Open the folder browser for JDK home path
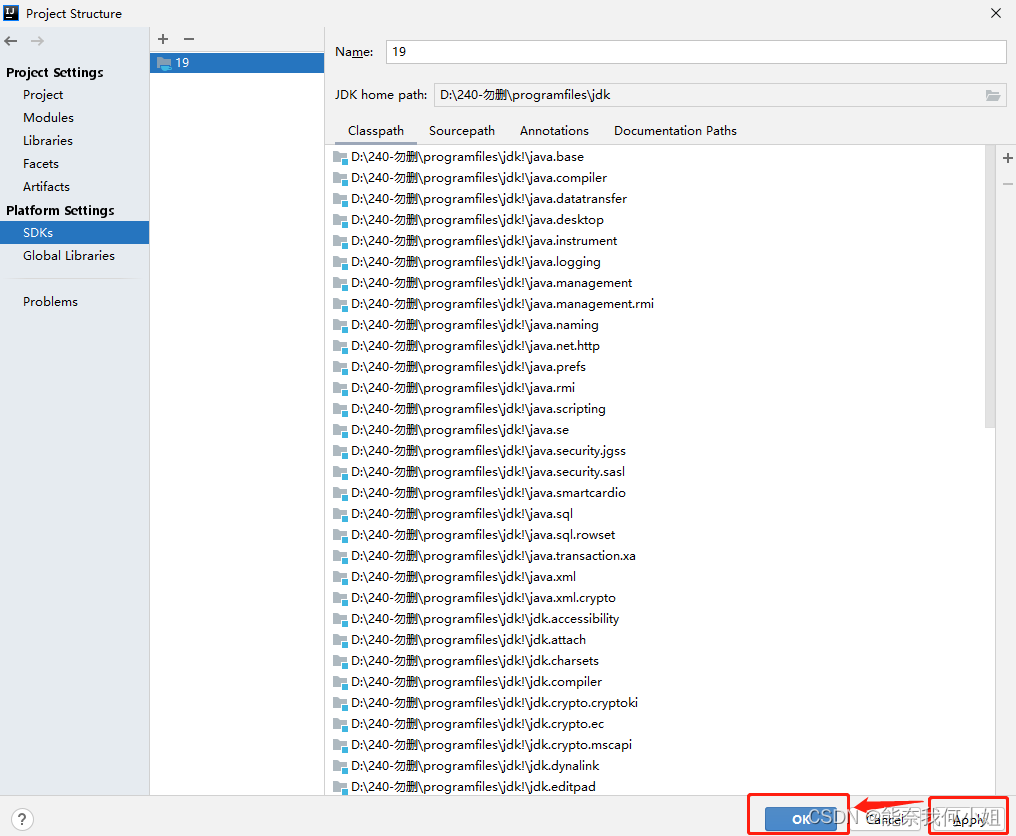Image resolution: width=1016 pixels, height=836 pixels. click(993, 94)
